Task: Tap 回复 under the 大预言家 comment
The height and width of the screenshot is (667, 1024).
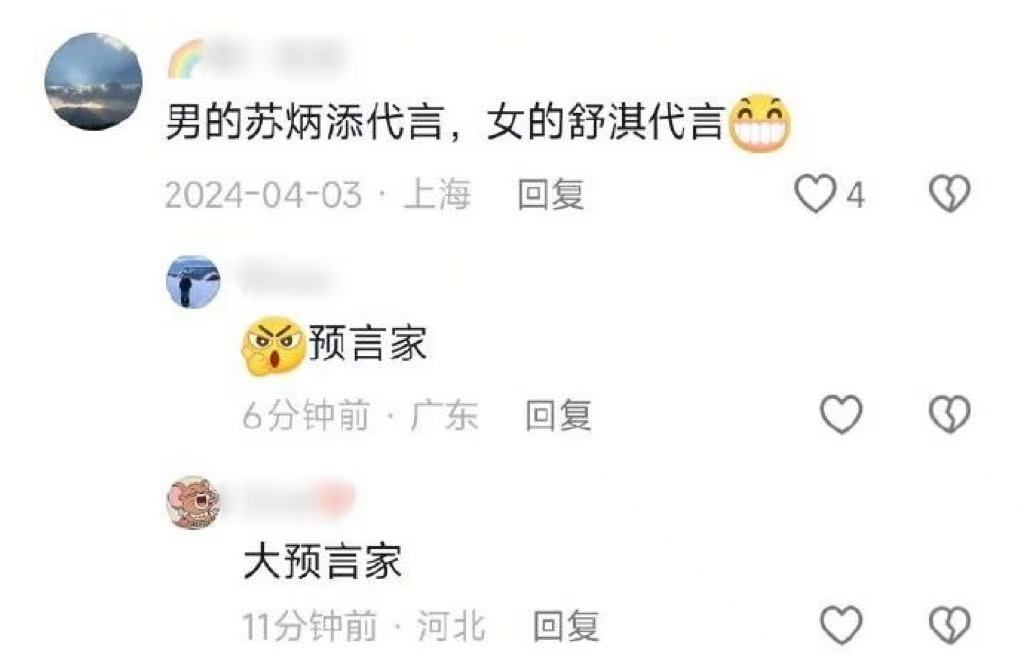Action: 566,626
